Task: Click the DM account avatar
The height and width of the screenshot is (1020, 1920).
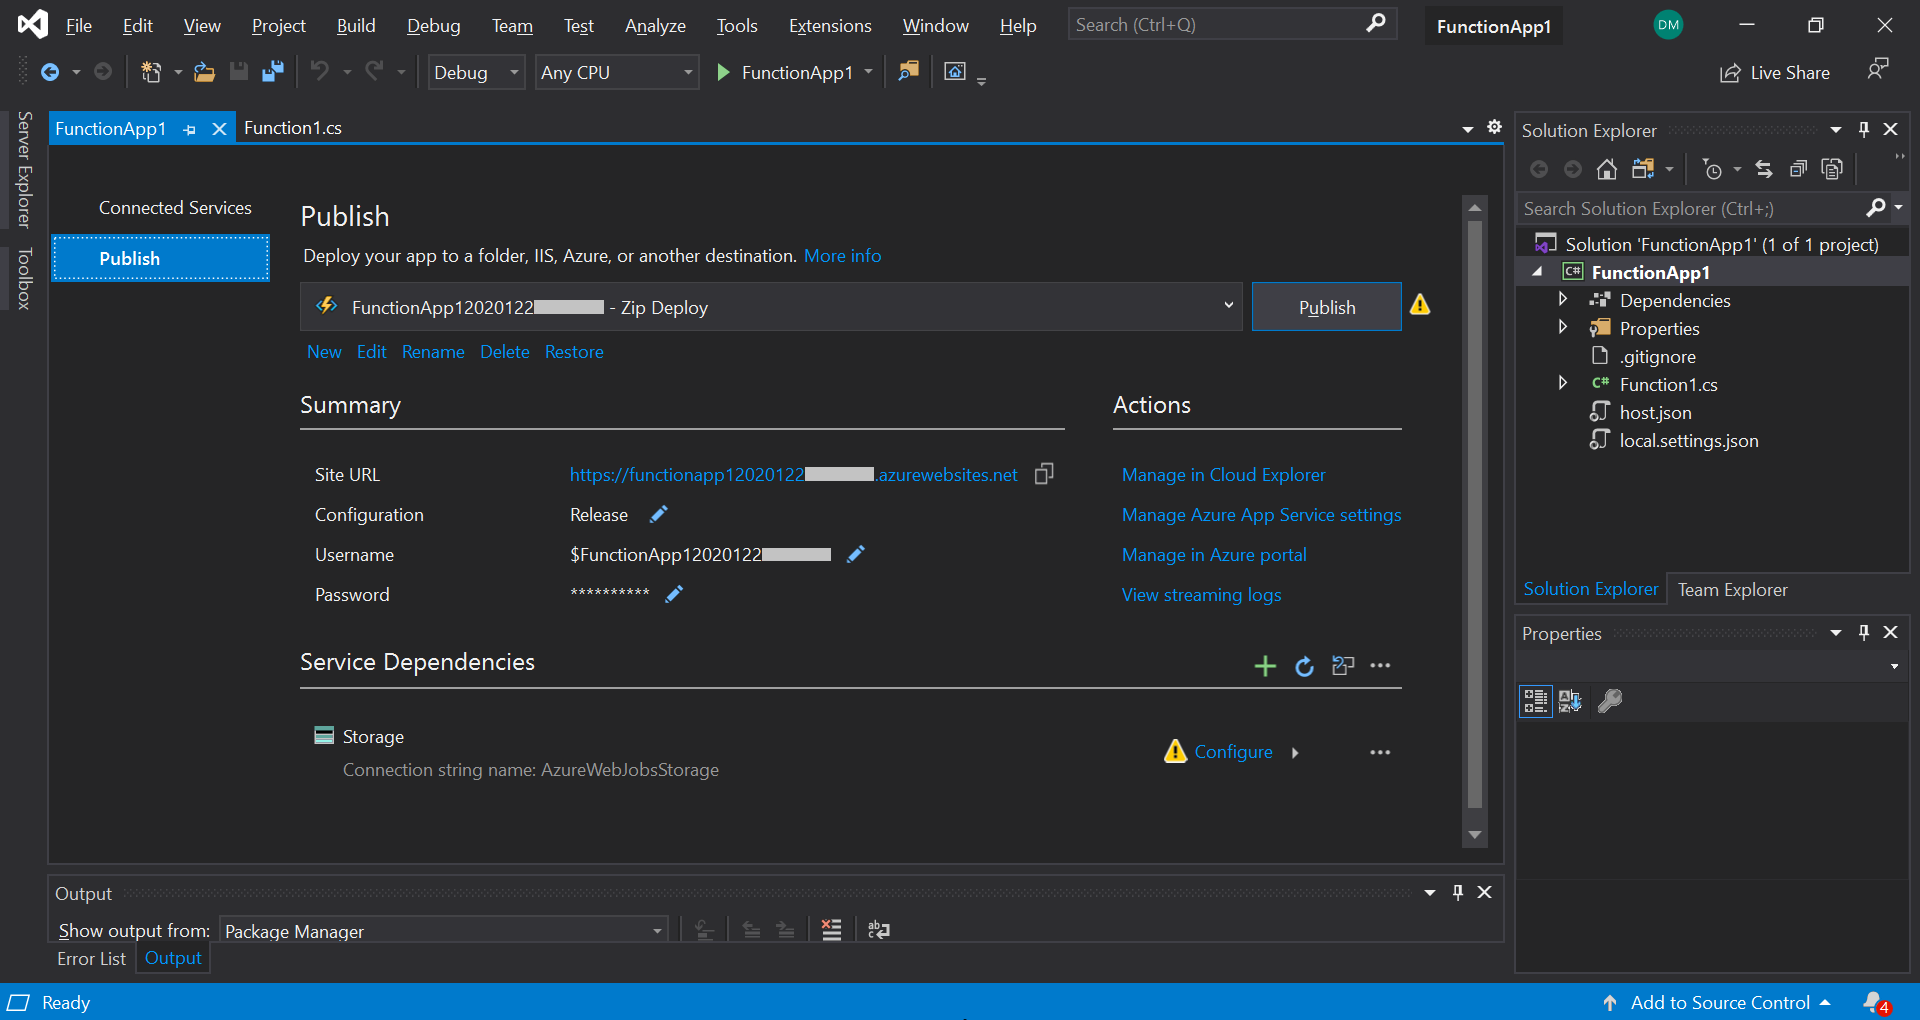Action: coord(1668,25)
